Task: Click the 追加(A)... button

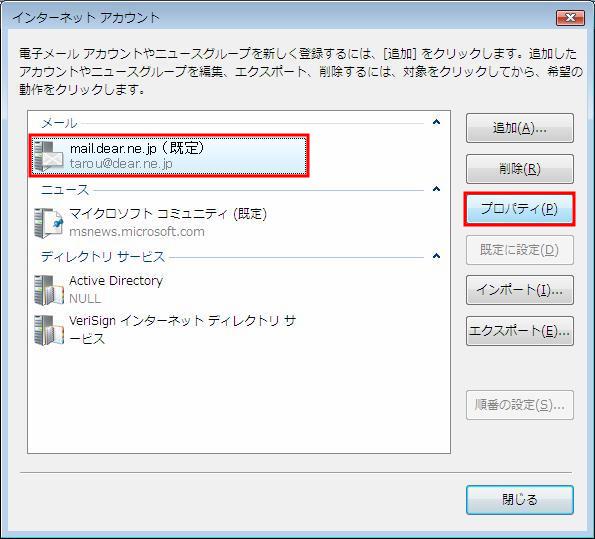Action: (519, 128)
